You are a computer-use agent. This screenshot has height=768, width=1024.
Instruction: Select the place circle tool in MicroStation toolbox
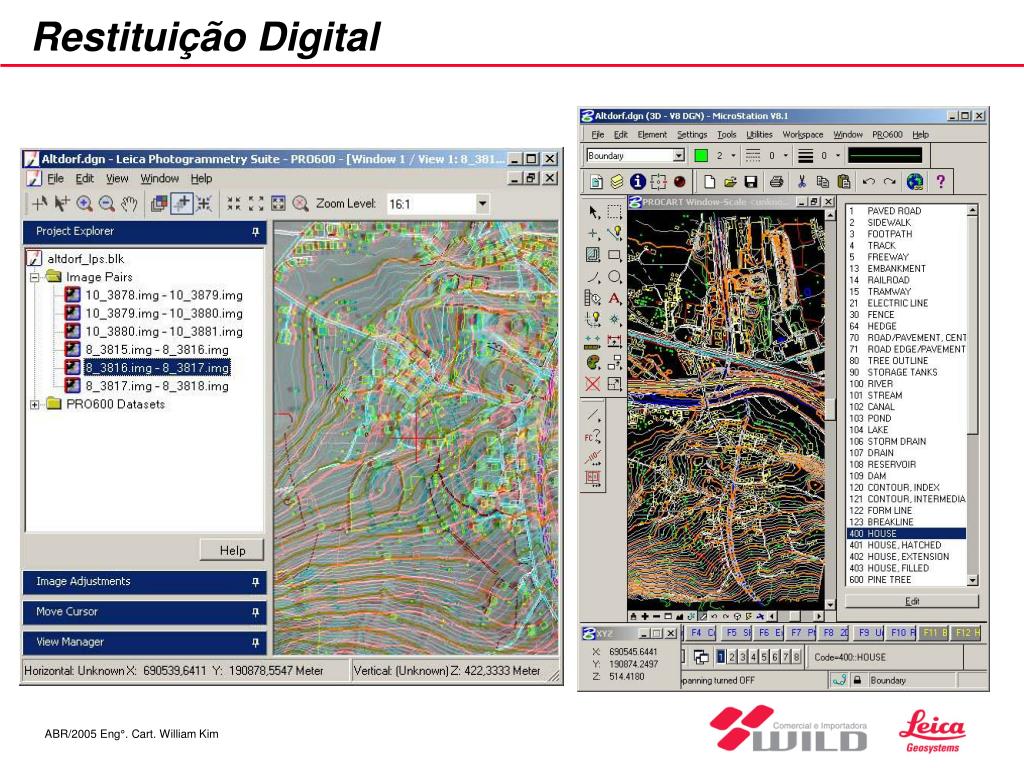coord(615,277)
